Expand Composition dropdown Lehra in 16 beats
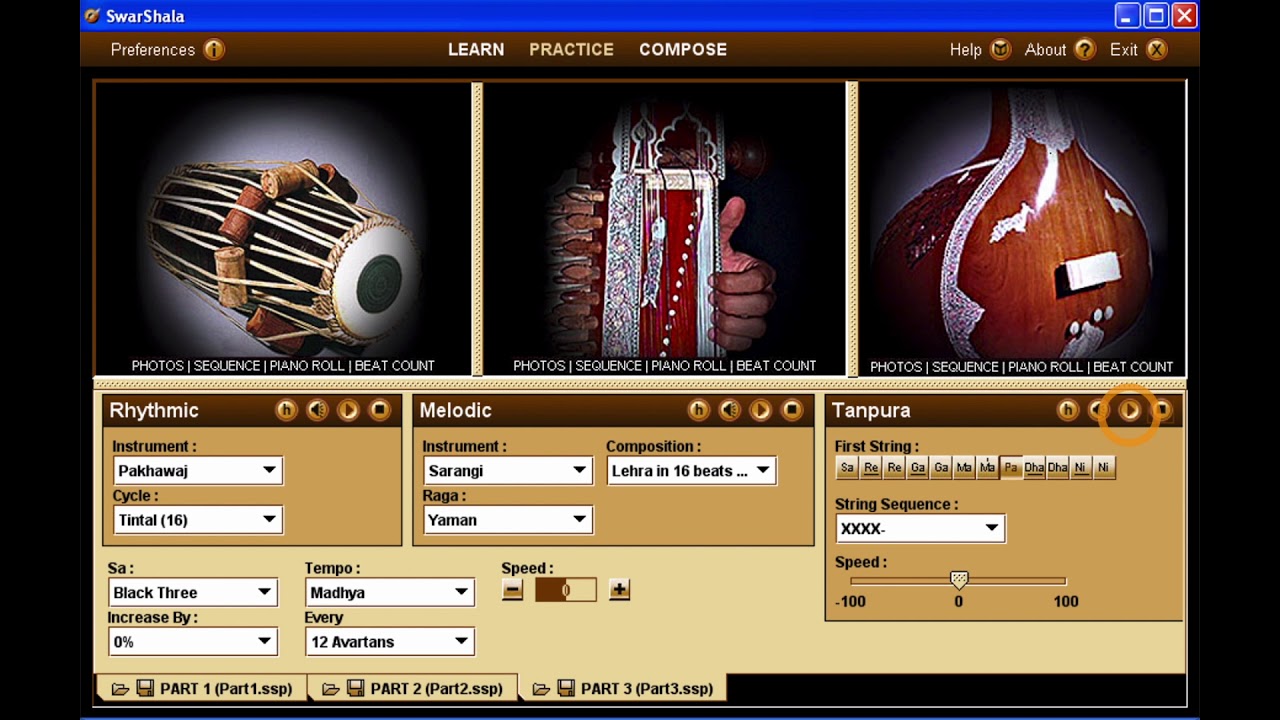Image resolution: width=1280 pixels, height=720 pixels. point(691,470)
